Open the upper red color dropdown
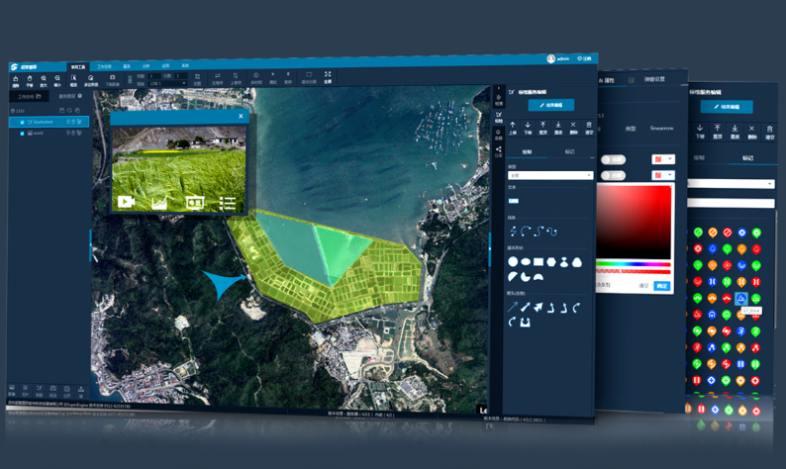Image resolution: width=786 pixels, height=469 pixels. [x=663, y=159]
